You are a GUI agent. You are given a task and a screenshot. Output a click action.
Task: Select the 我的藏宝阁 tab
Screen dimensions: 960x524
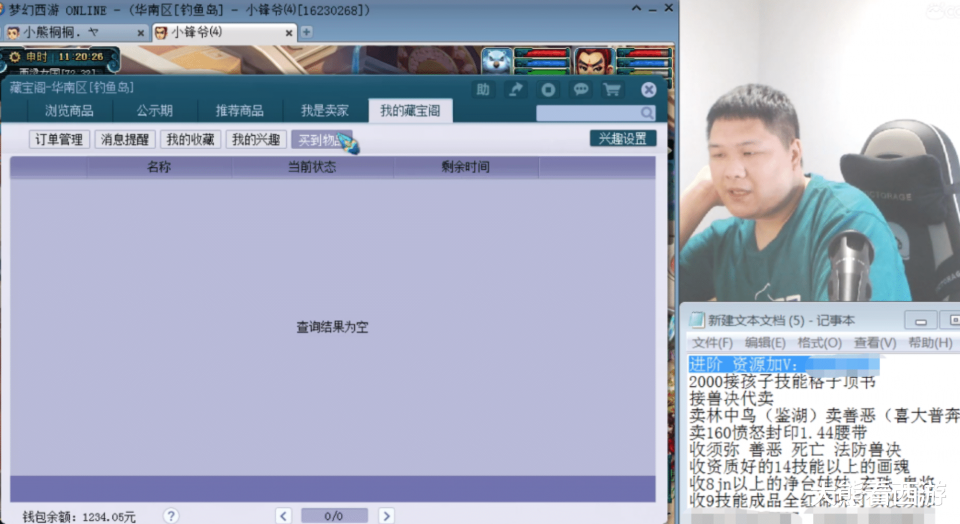410,111
